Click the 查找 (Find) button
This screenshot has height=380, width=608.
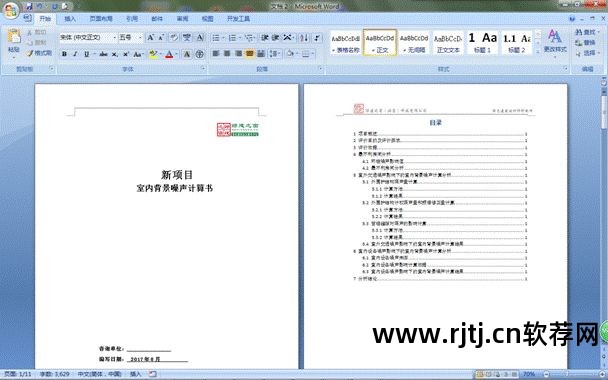[x=586, y=33]
